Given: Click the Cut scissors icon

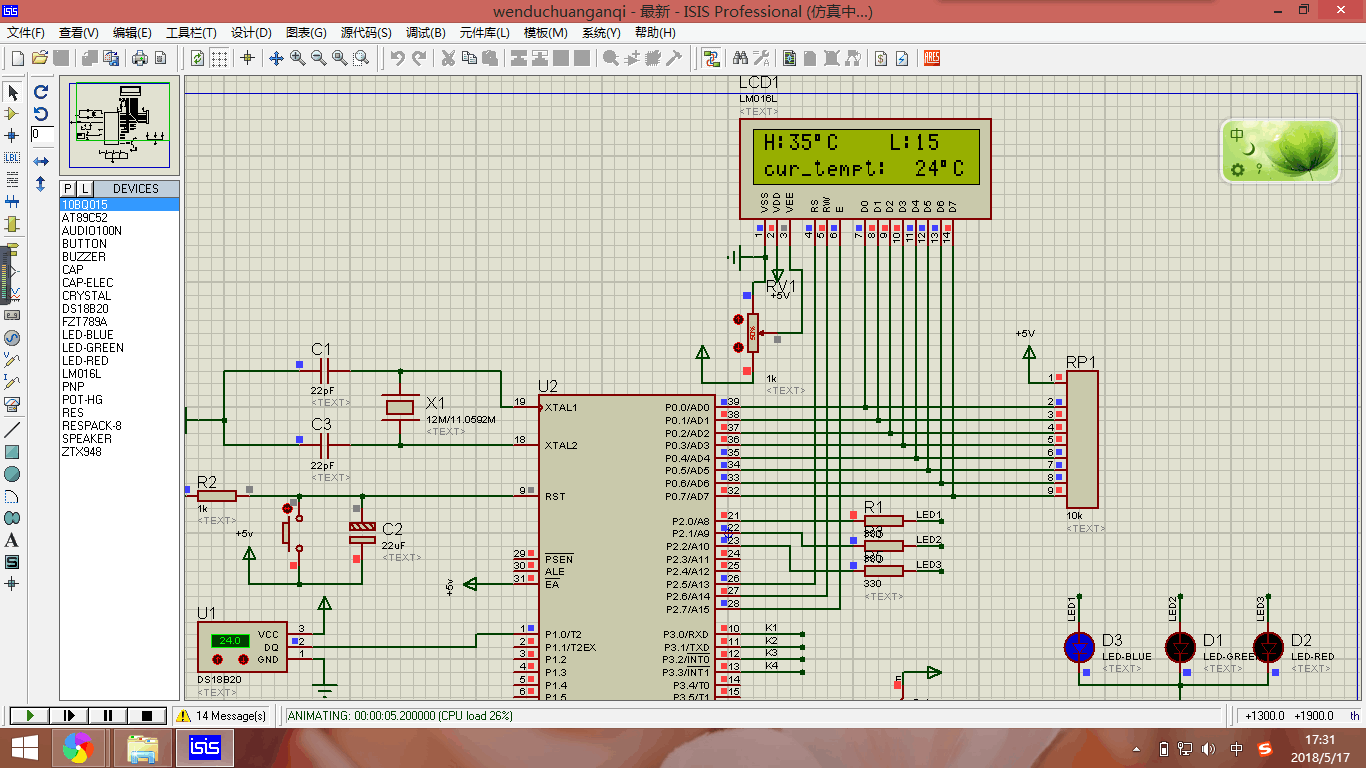Looking at the screenshot, I should click(x=448, y=58).
